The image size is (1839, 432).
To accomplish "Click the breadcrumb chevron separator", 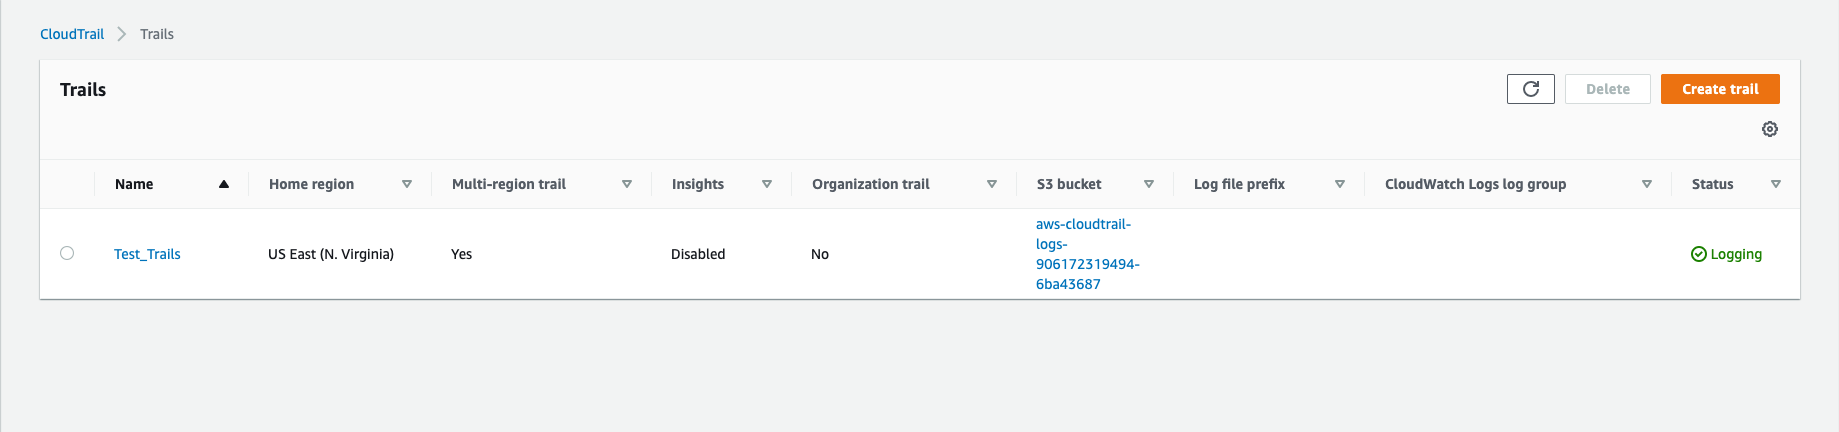I will click(x=122, y=34).
